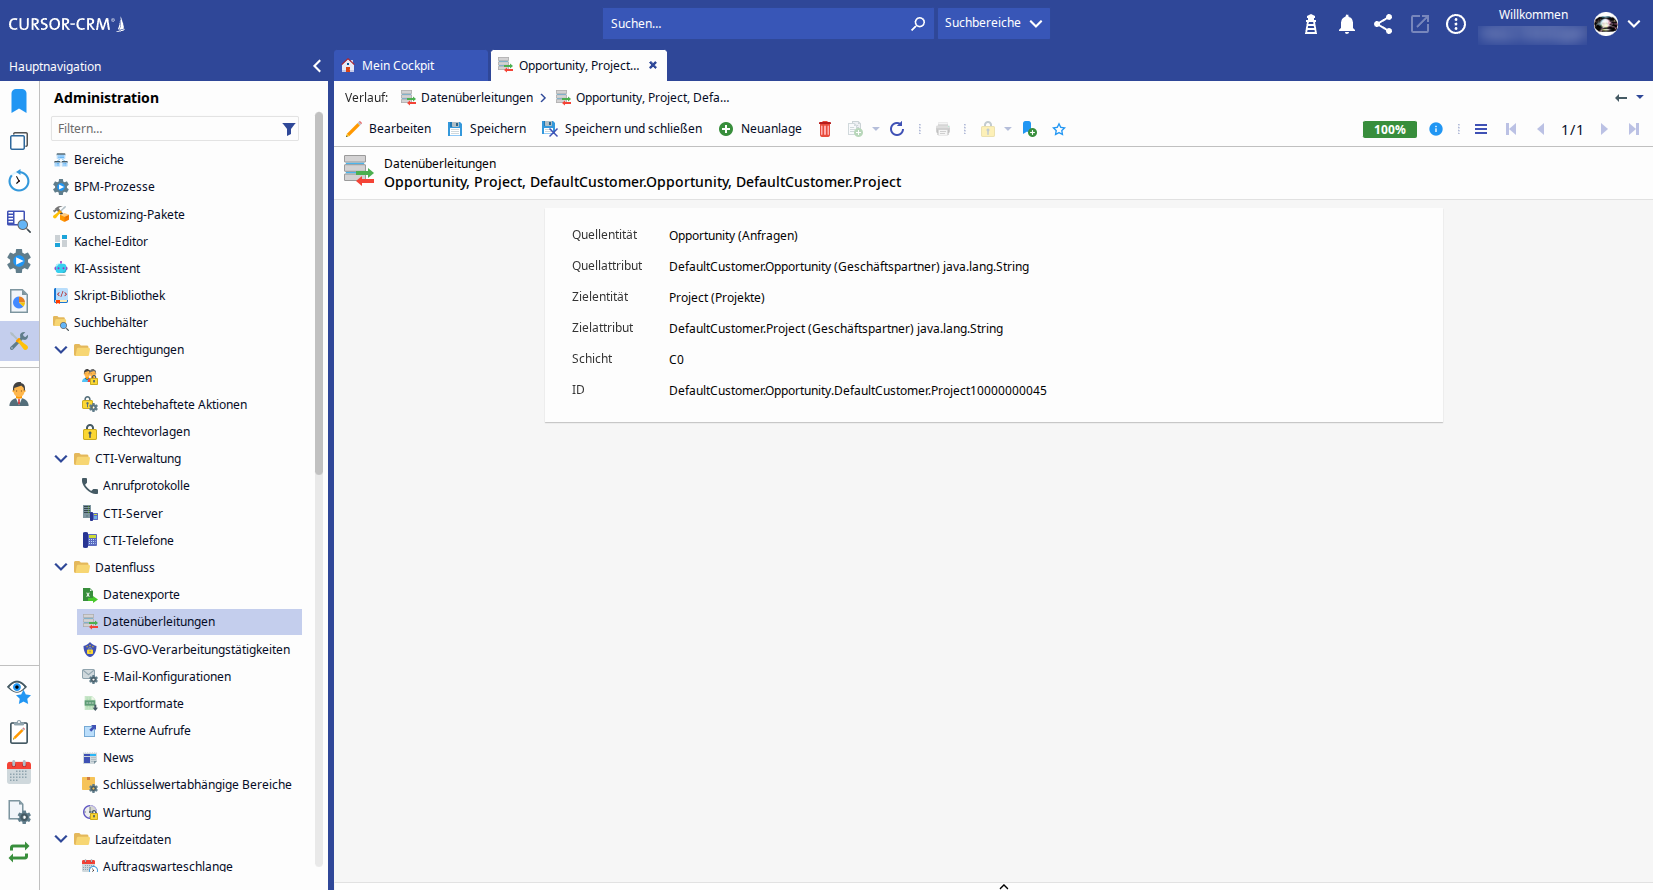This screenshot has height=890, width=1653.
Task: Click the blue info icon beside 100%
Action: [x=1436, y=129]
